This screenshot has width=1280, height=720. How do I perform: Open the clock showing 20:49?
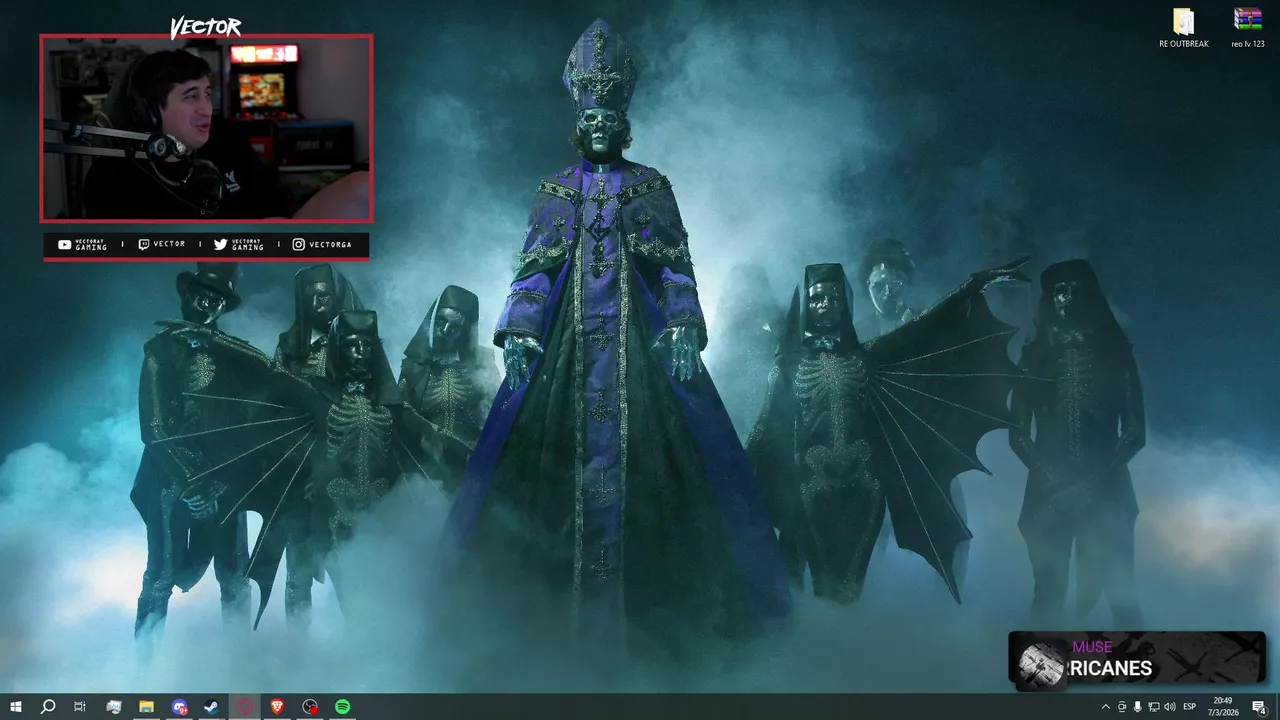1223,707
